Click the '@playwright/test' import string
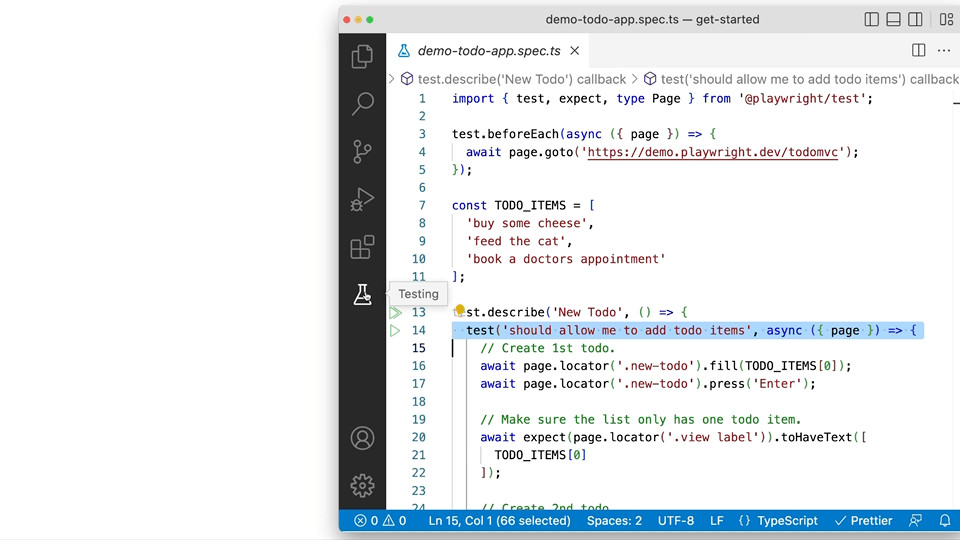The width and height of the screenshot is (960, 540). [x=802, y=99]
